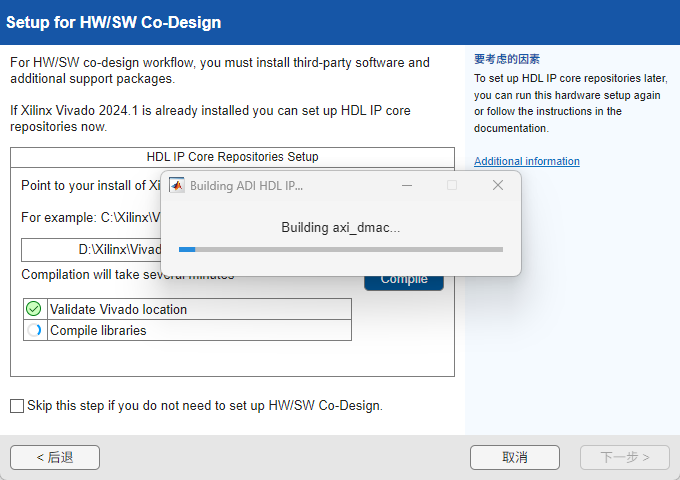Click the Compile button
Screen dimensions: 680x480
pyautogui.click(x=404, y=283)
